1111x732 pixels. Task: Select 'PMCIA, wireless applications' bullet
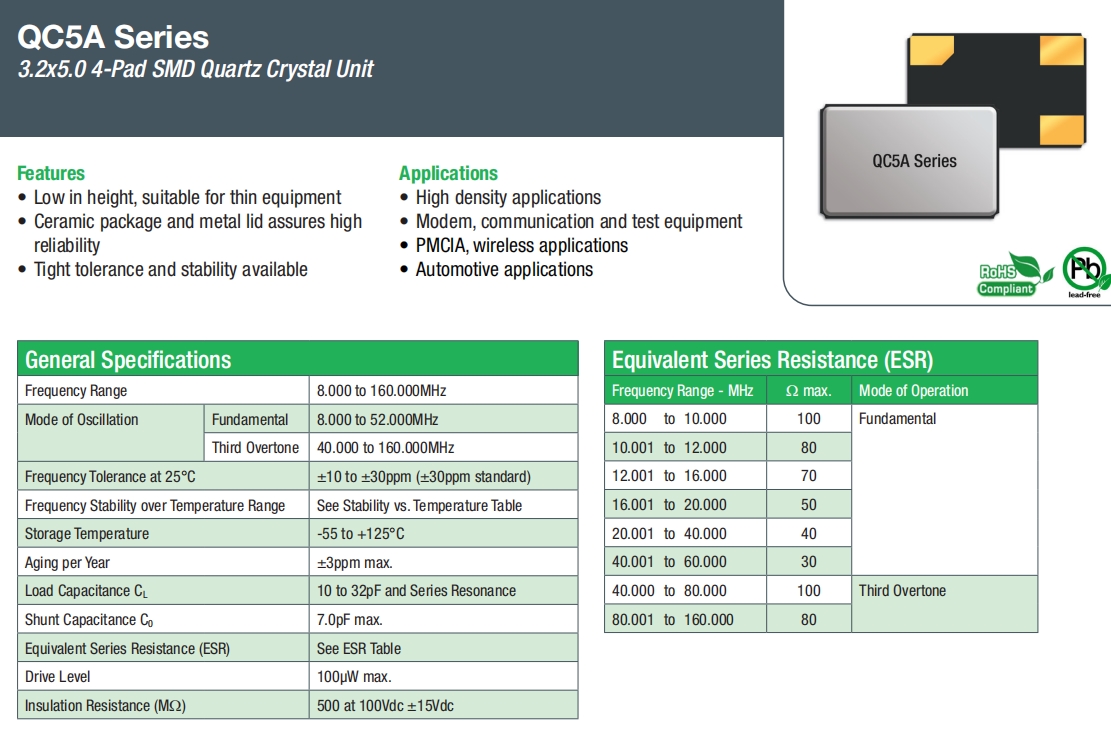pyautogui.click(x=521, y=245)
